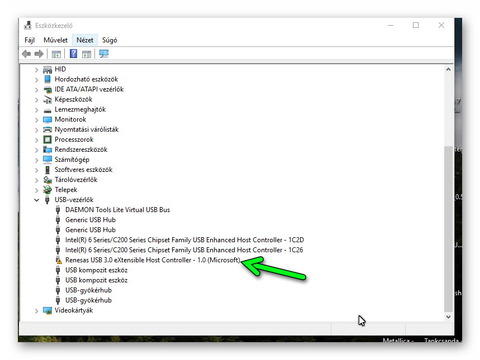The height and width of the screenshot is (360, 480).
Task: Expand the HID category
Action: pos(37,70)
